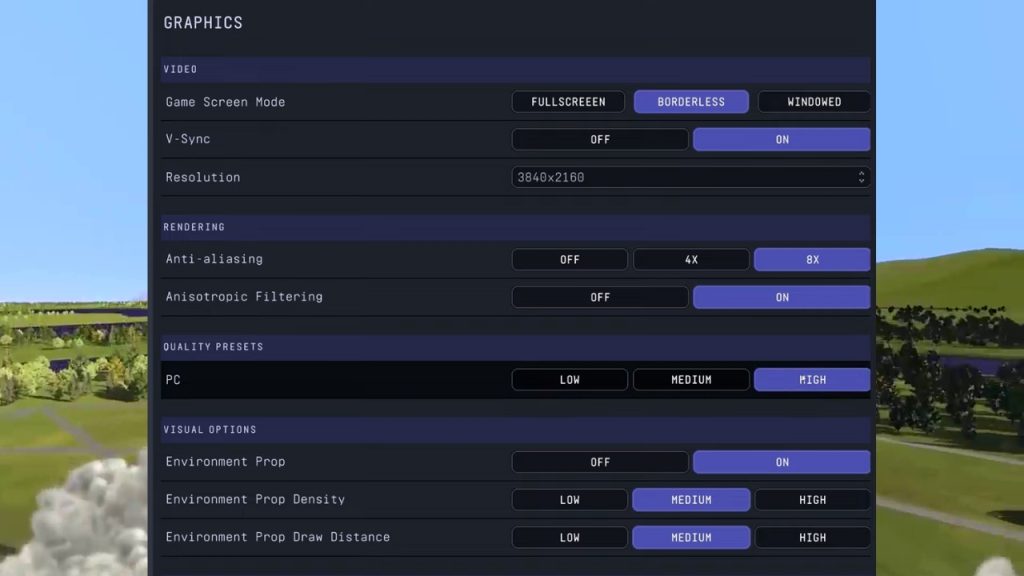Set Anti-aliasing to Off
This screenshot has width=1024, height=576.
(x=569, y=259)
